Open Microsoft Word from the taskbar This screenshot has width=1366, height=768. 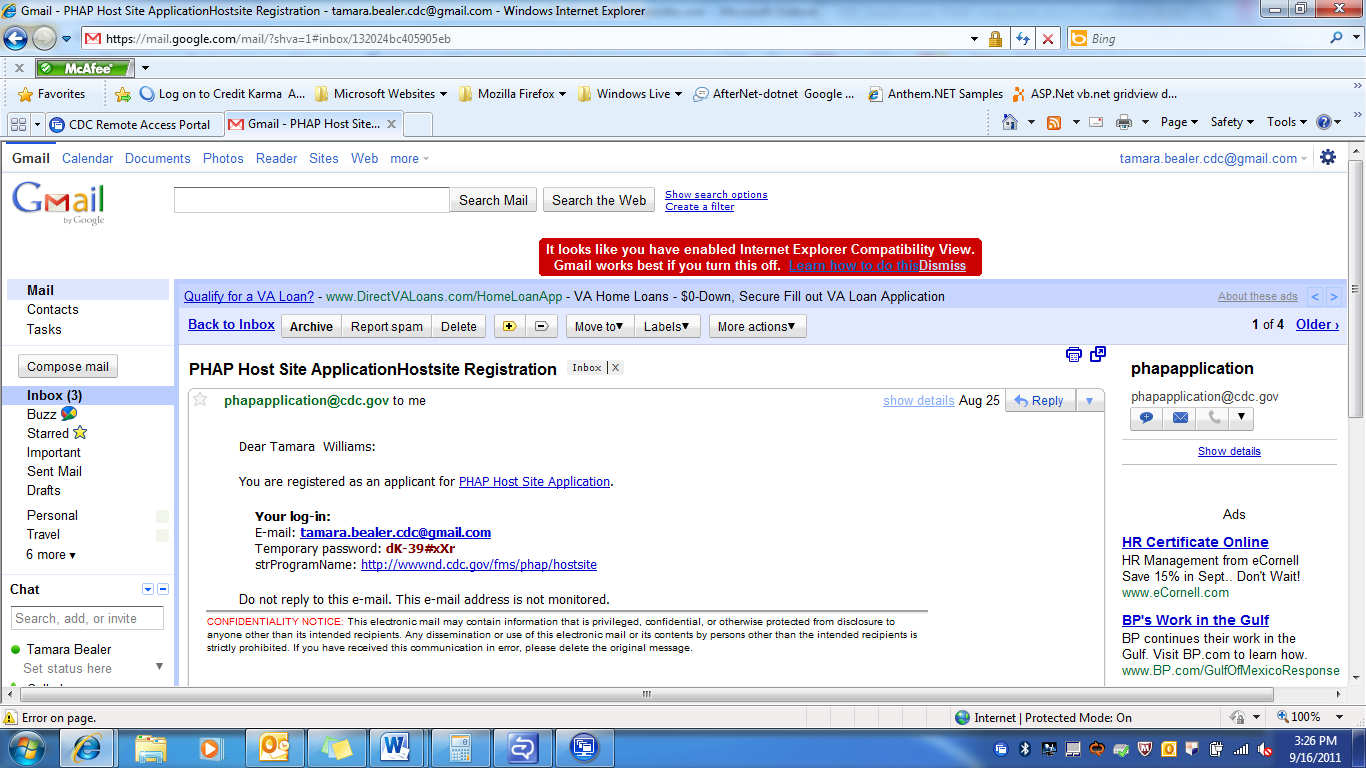[397, 747]
